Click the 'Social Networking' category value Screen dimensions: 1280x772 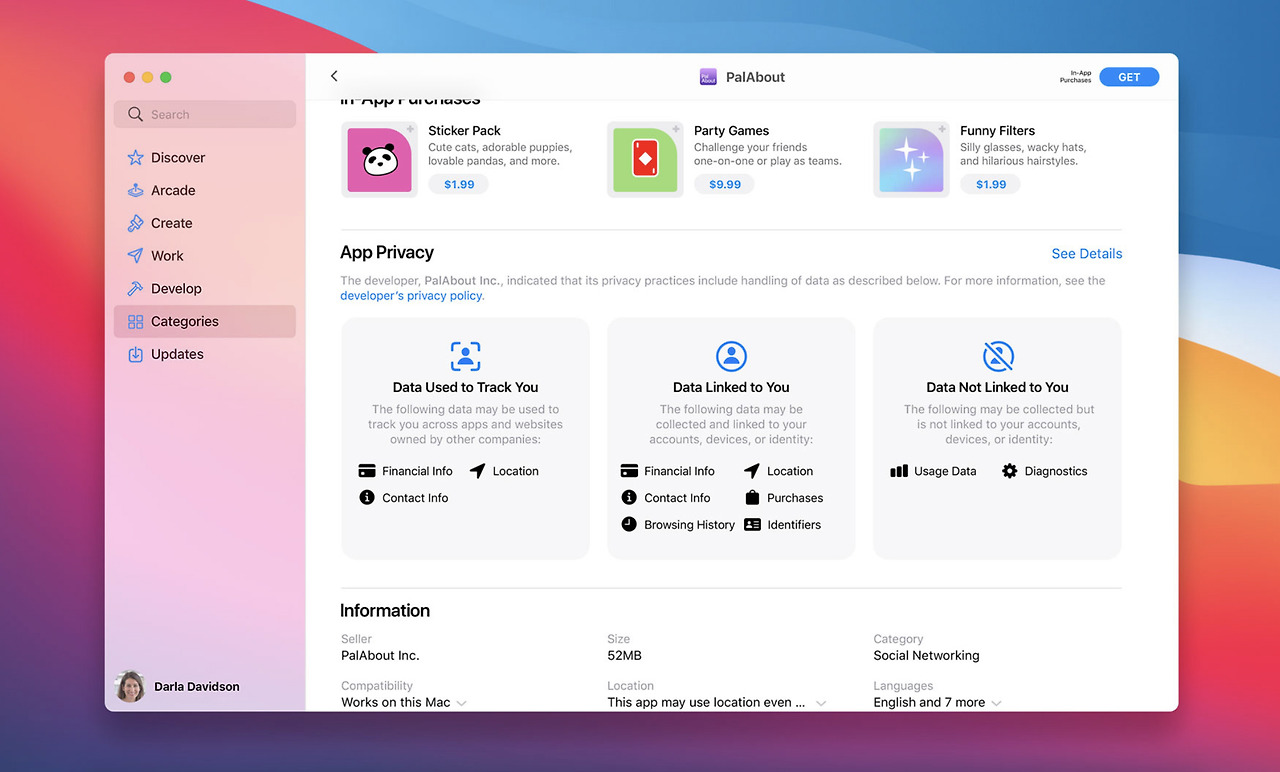tap(927, 656)
